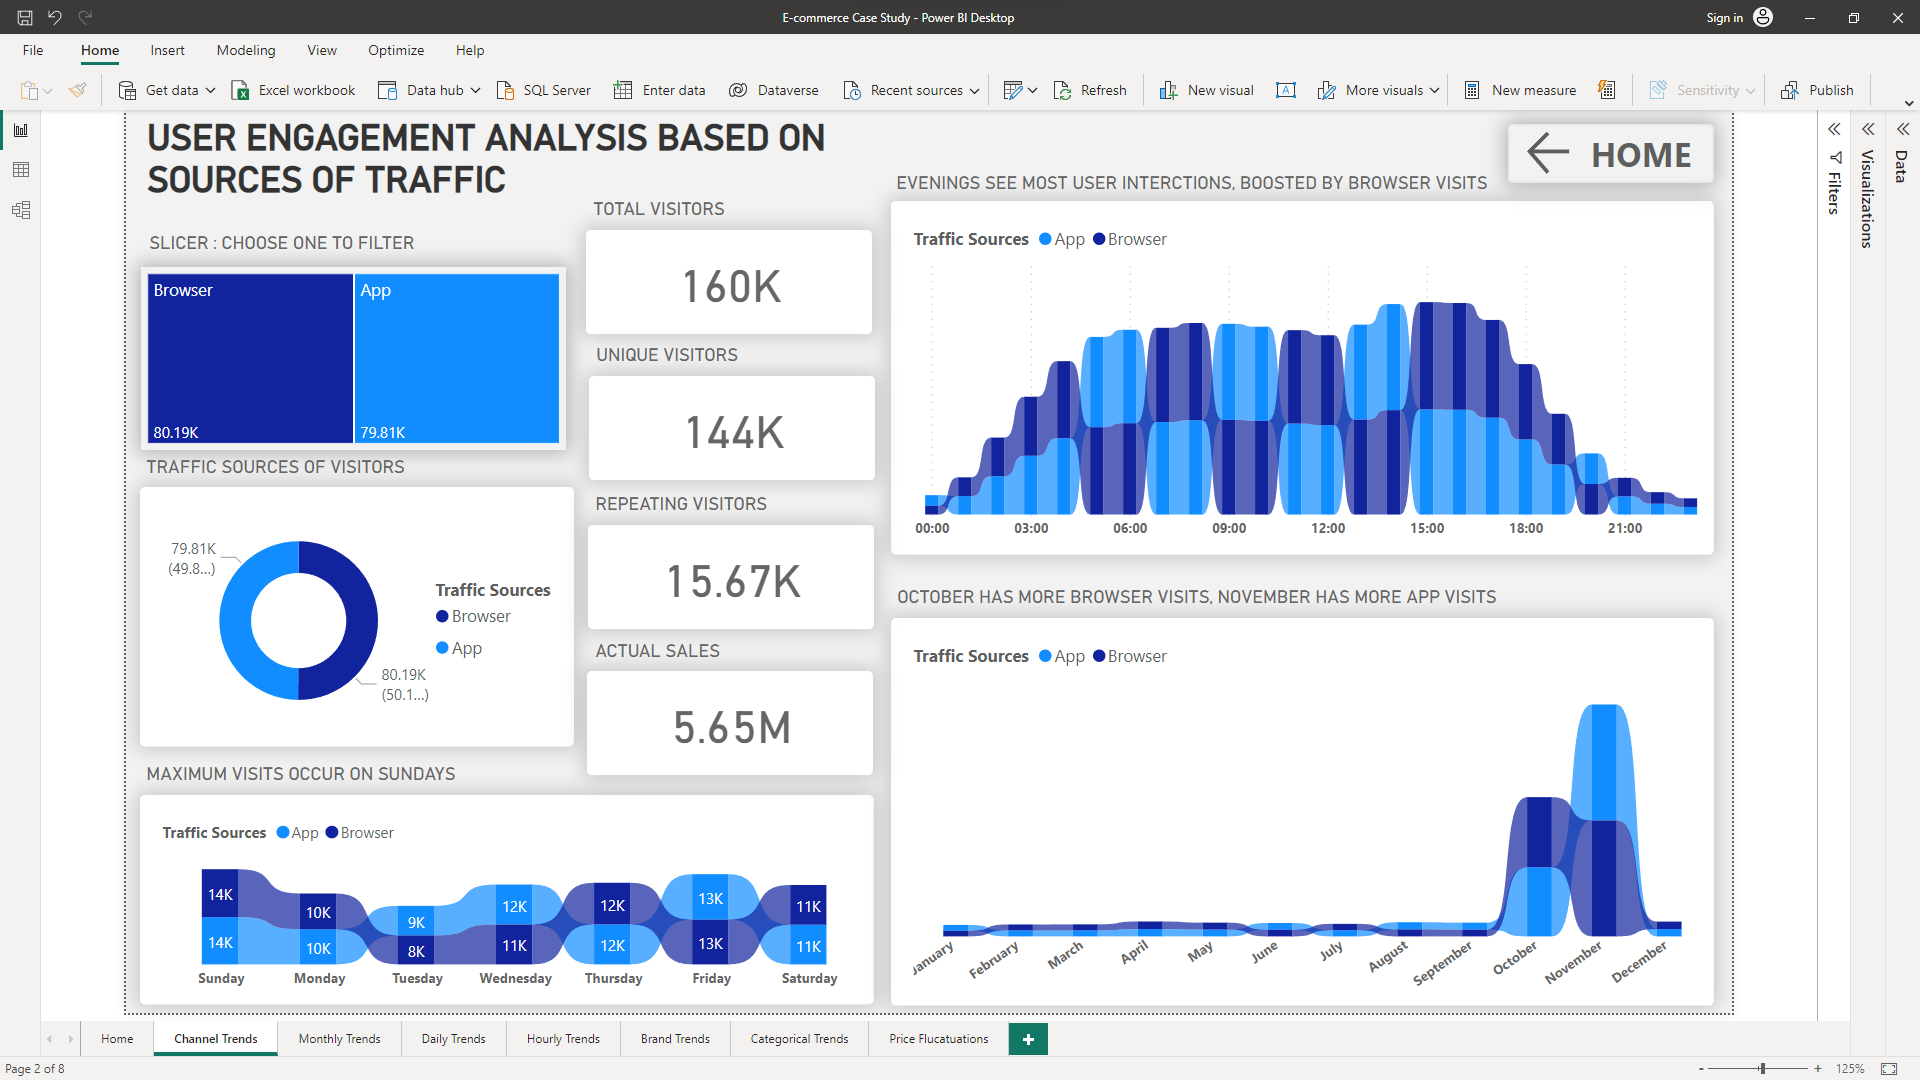Viewport: 1920px width, 1080px height.
Task: Click the 160K total visitors card
Action: [x=729, y=282]
